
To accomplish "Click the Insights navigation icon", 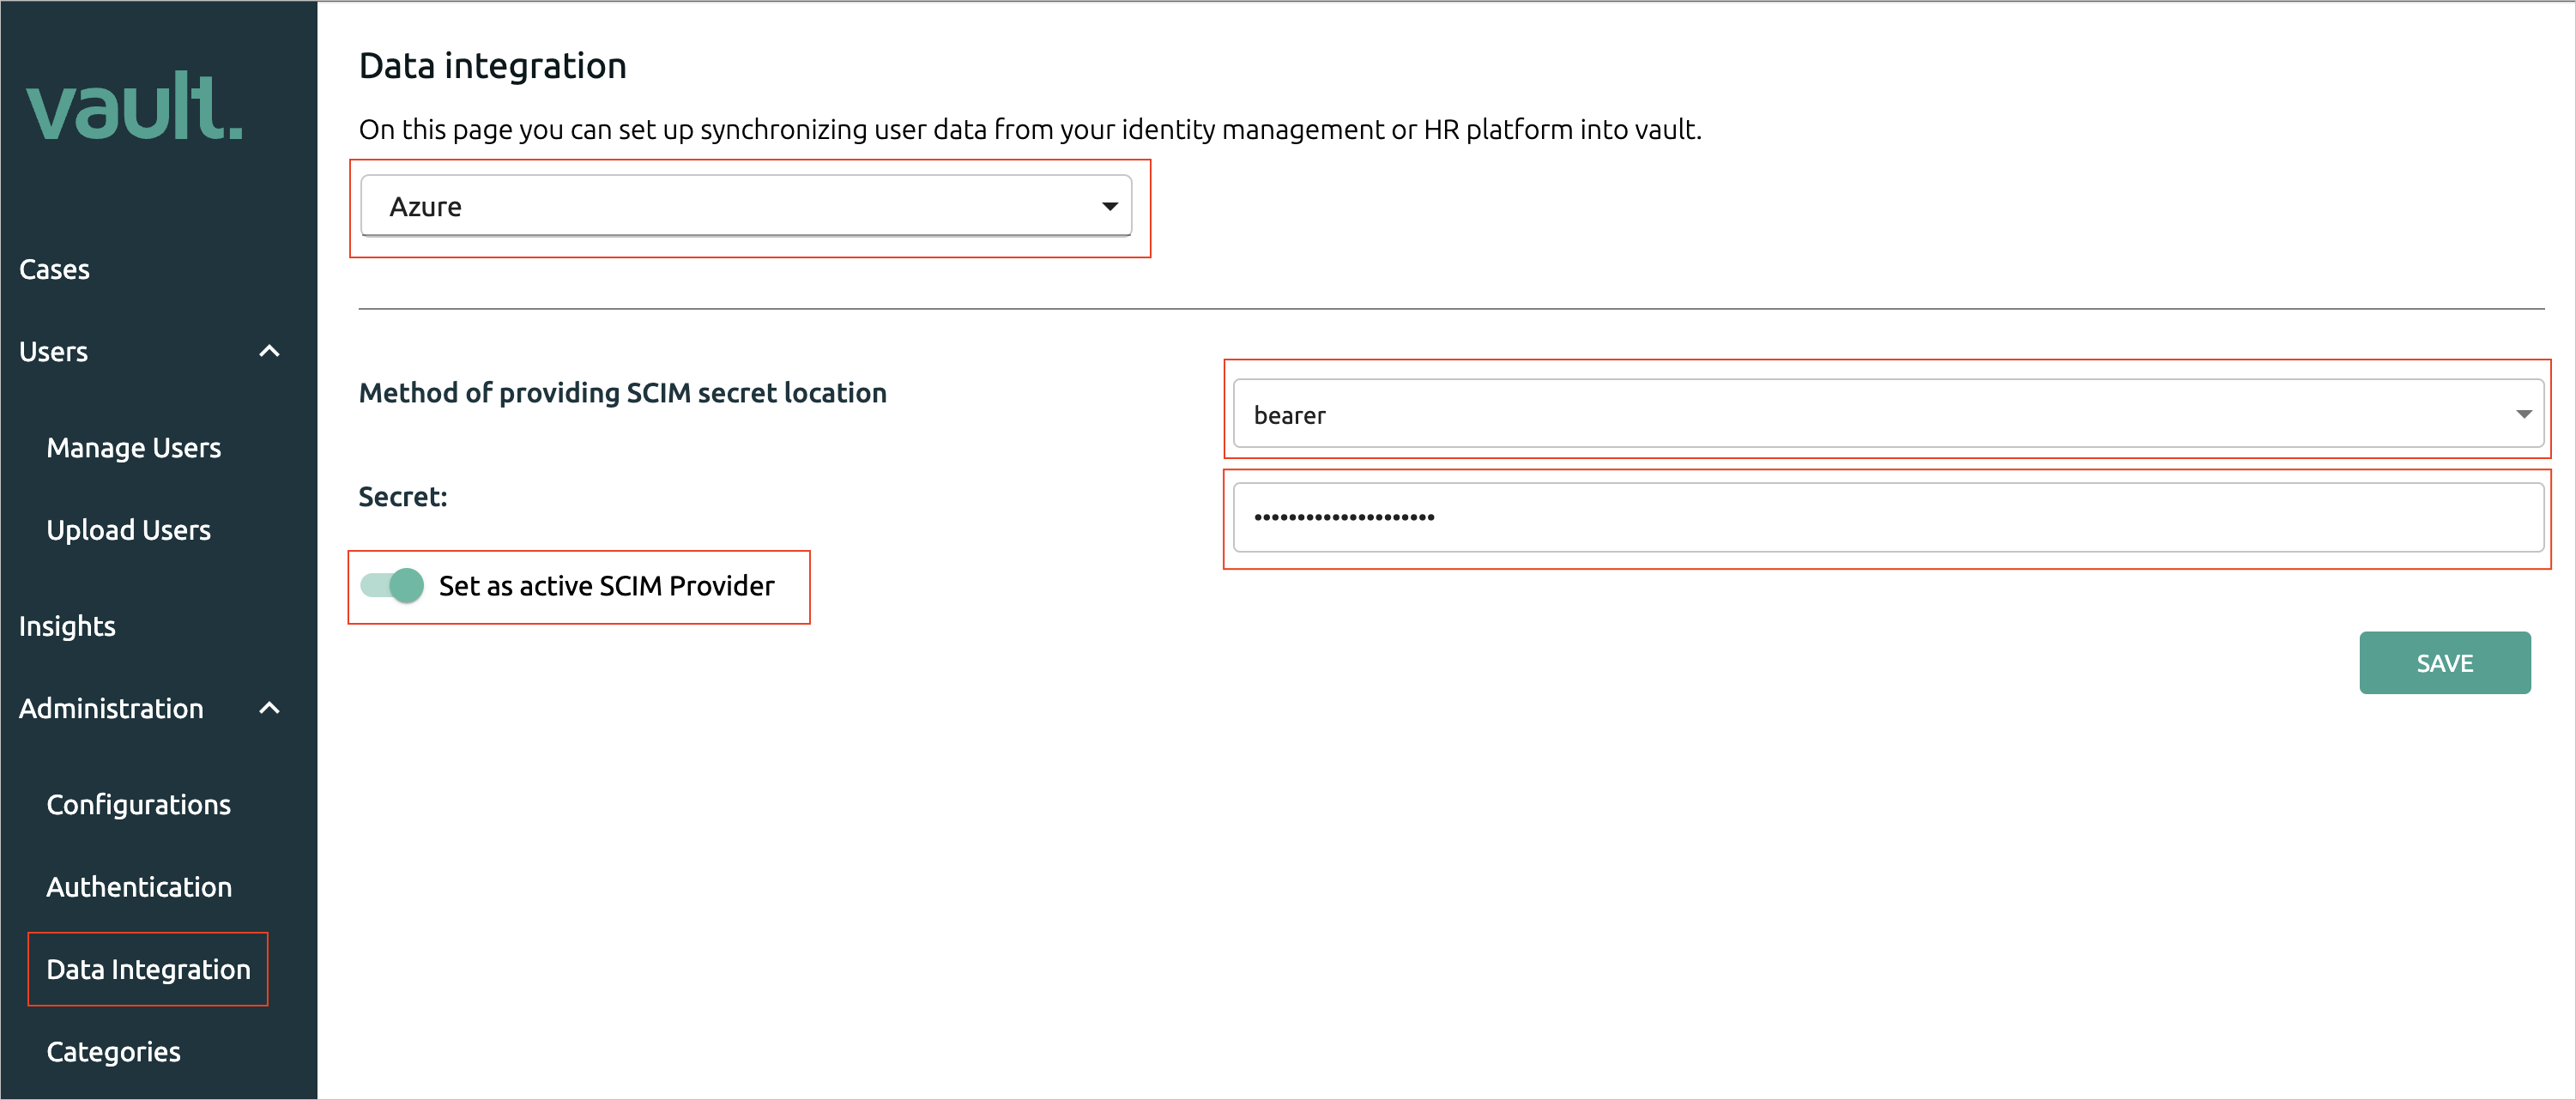I will pos(66,626).
